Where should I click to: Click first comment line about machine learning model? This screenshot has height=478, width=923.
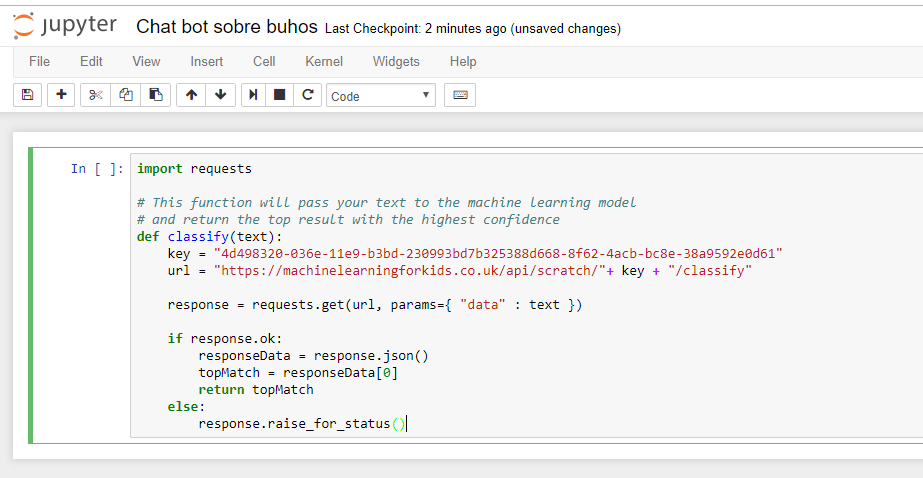(387, 203)
